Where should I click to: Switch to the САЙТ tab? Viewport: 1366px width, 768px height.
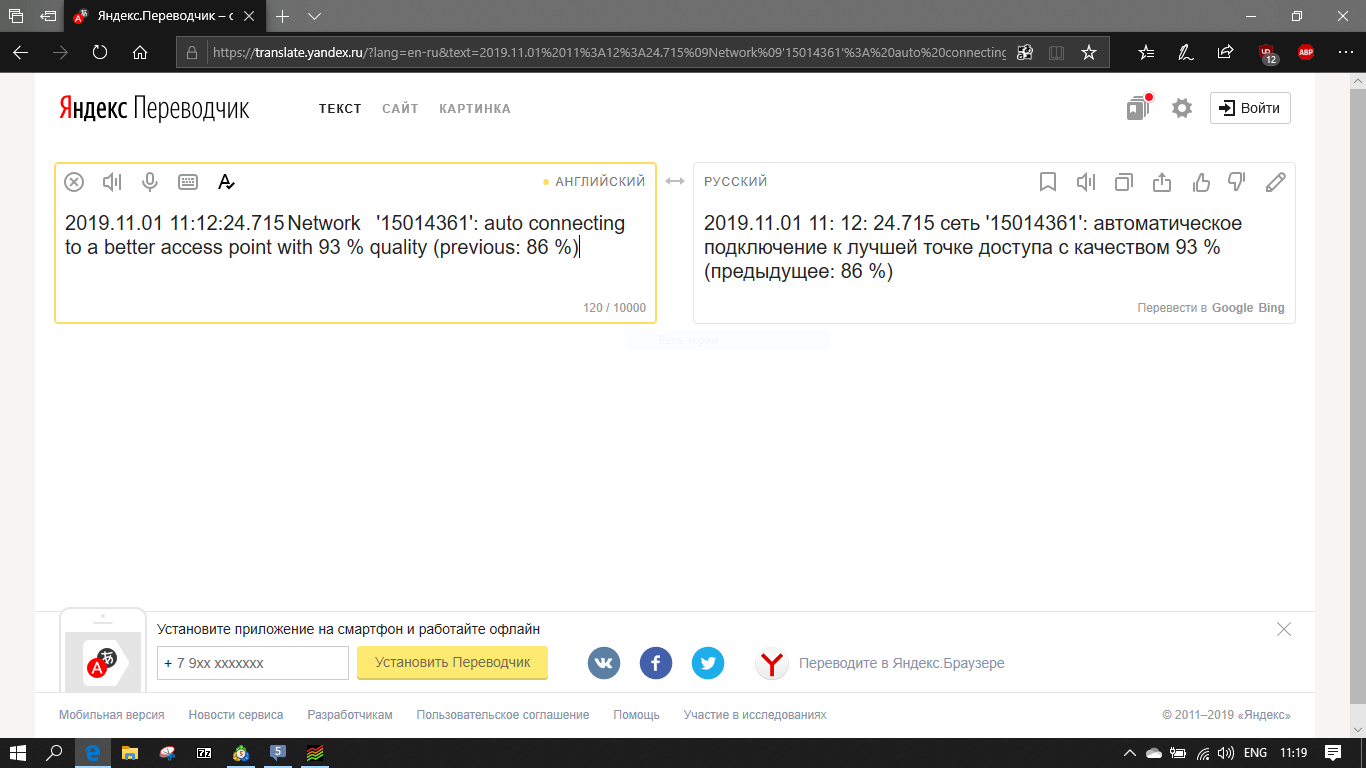click(x=400, y=108)
